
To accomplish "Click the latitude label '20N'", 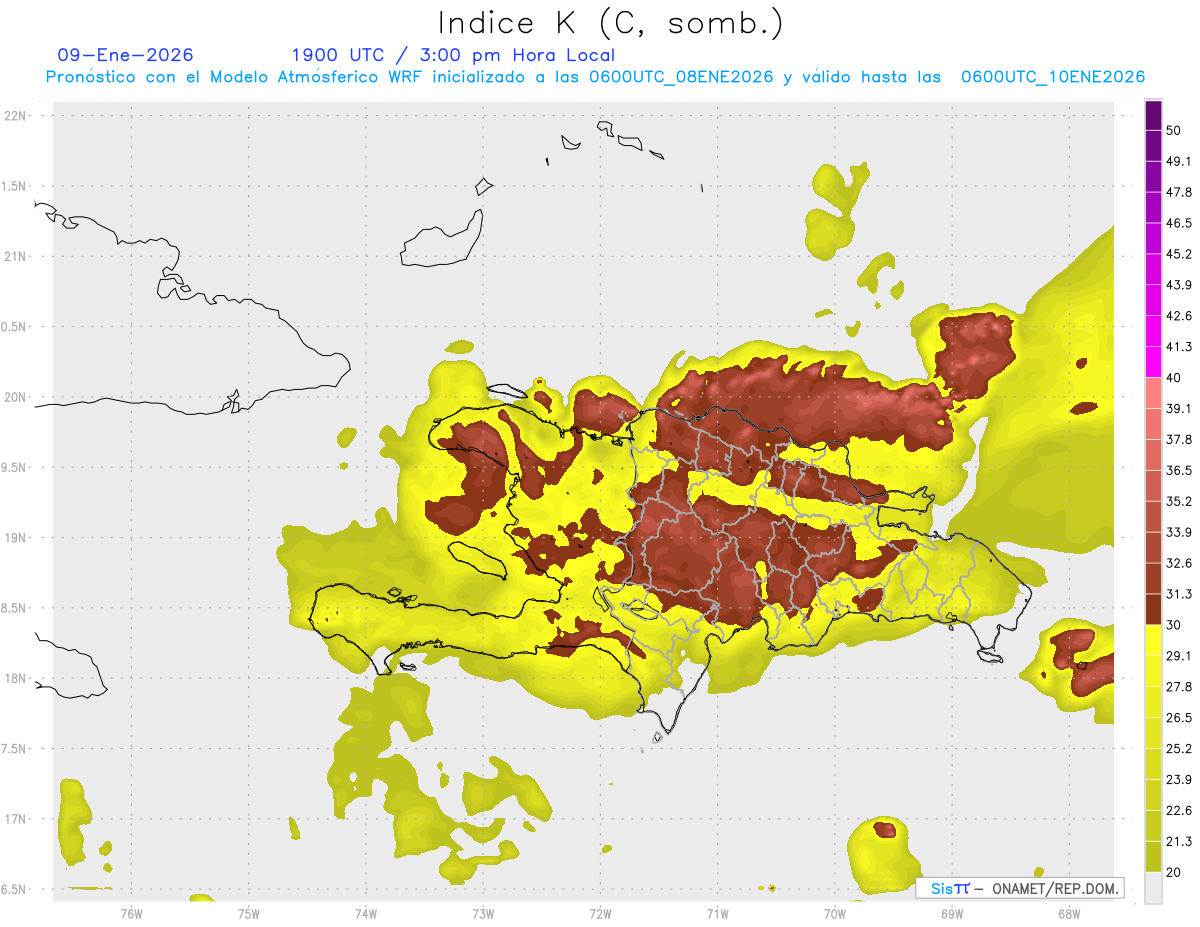I will tap(16, 397).
